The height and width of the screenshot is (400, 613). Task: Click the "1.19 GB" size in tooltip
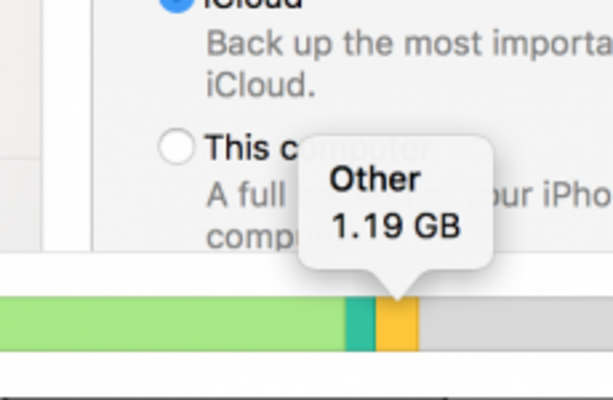pos(396,226)
